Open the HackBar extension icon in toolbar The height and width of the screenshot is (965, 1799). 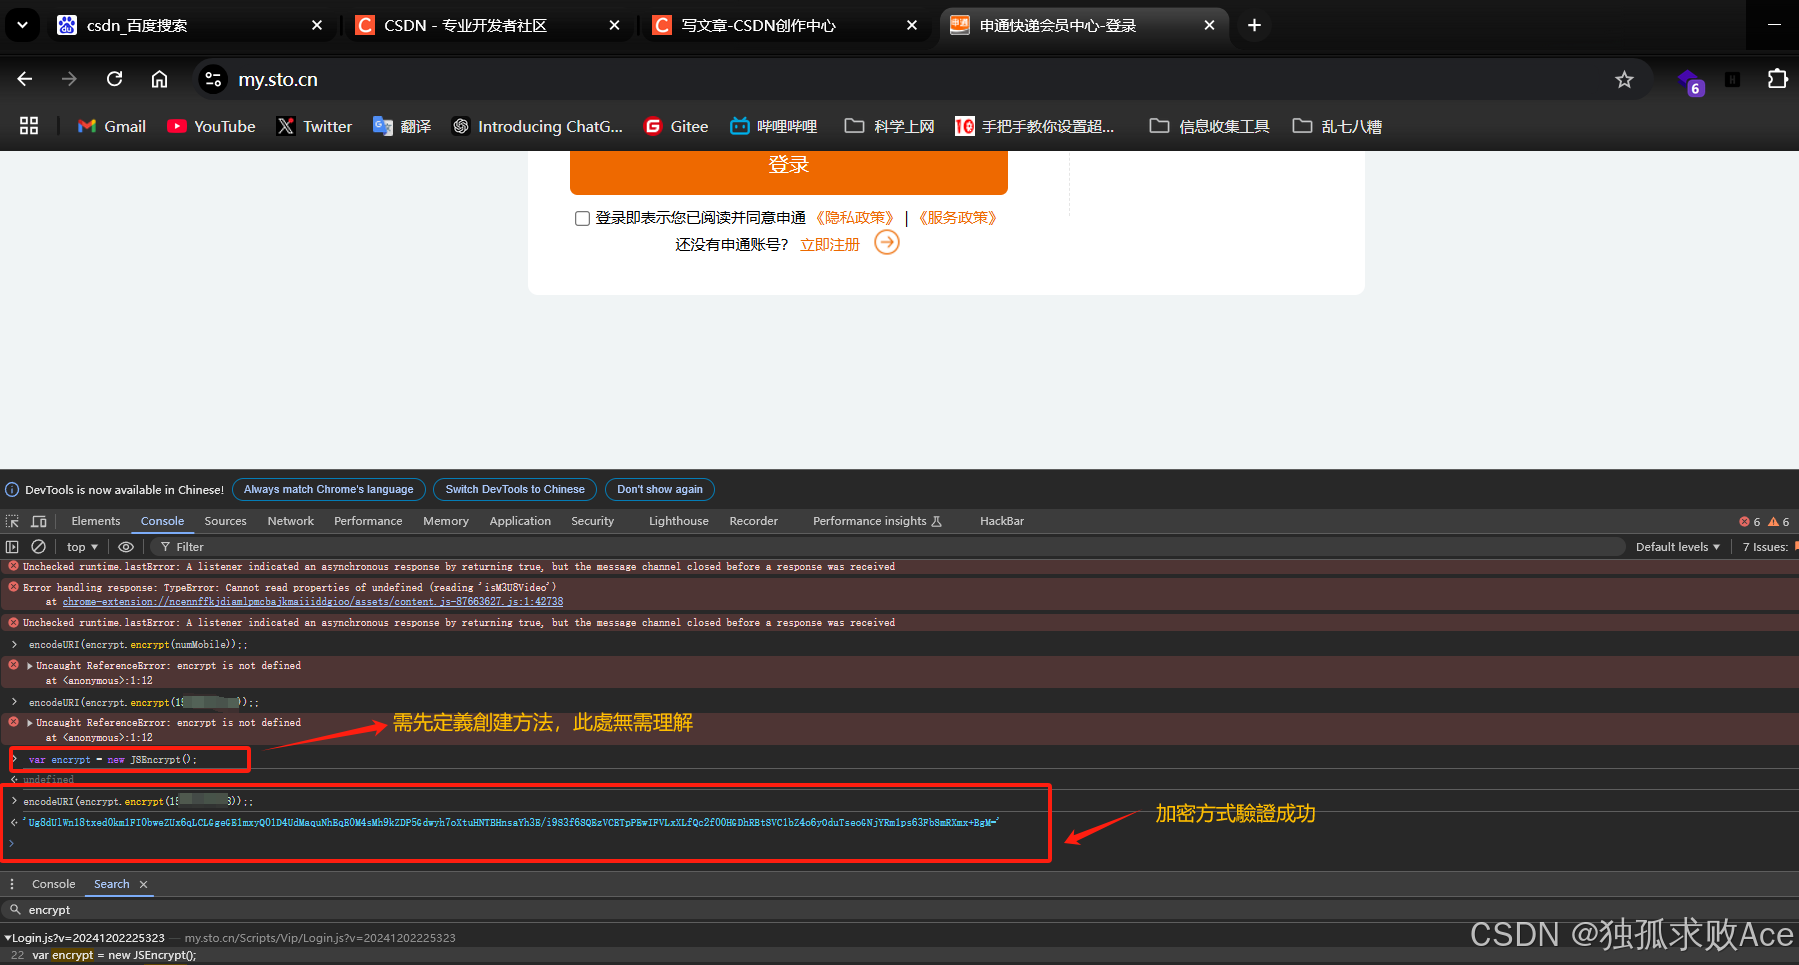pos(1731,79)
